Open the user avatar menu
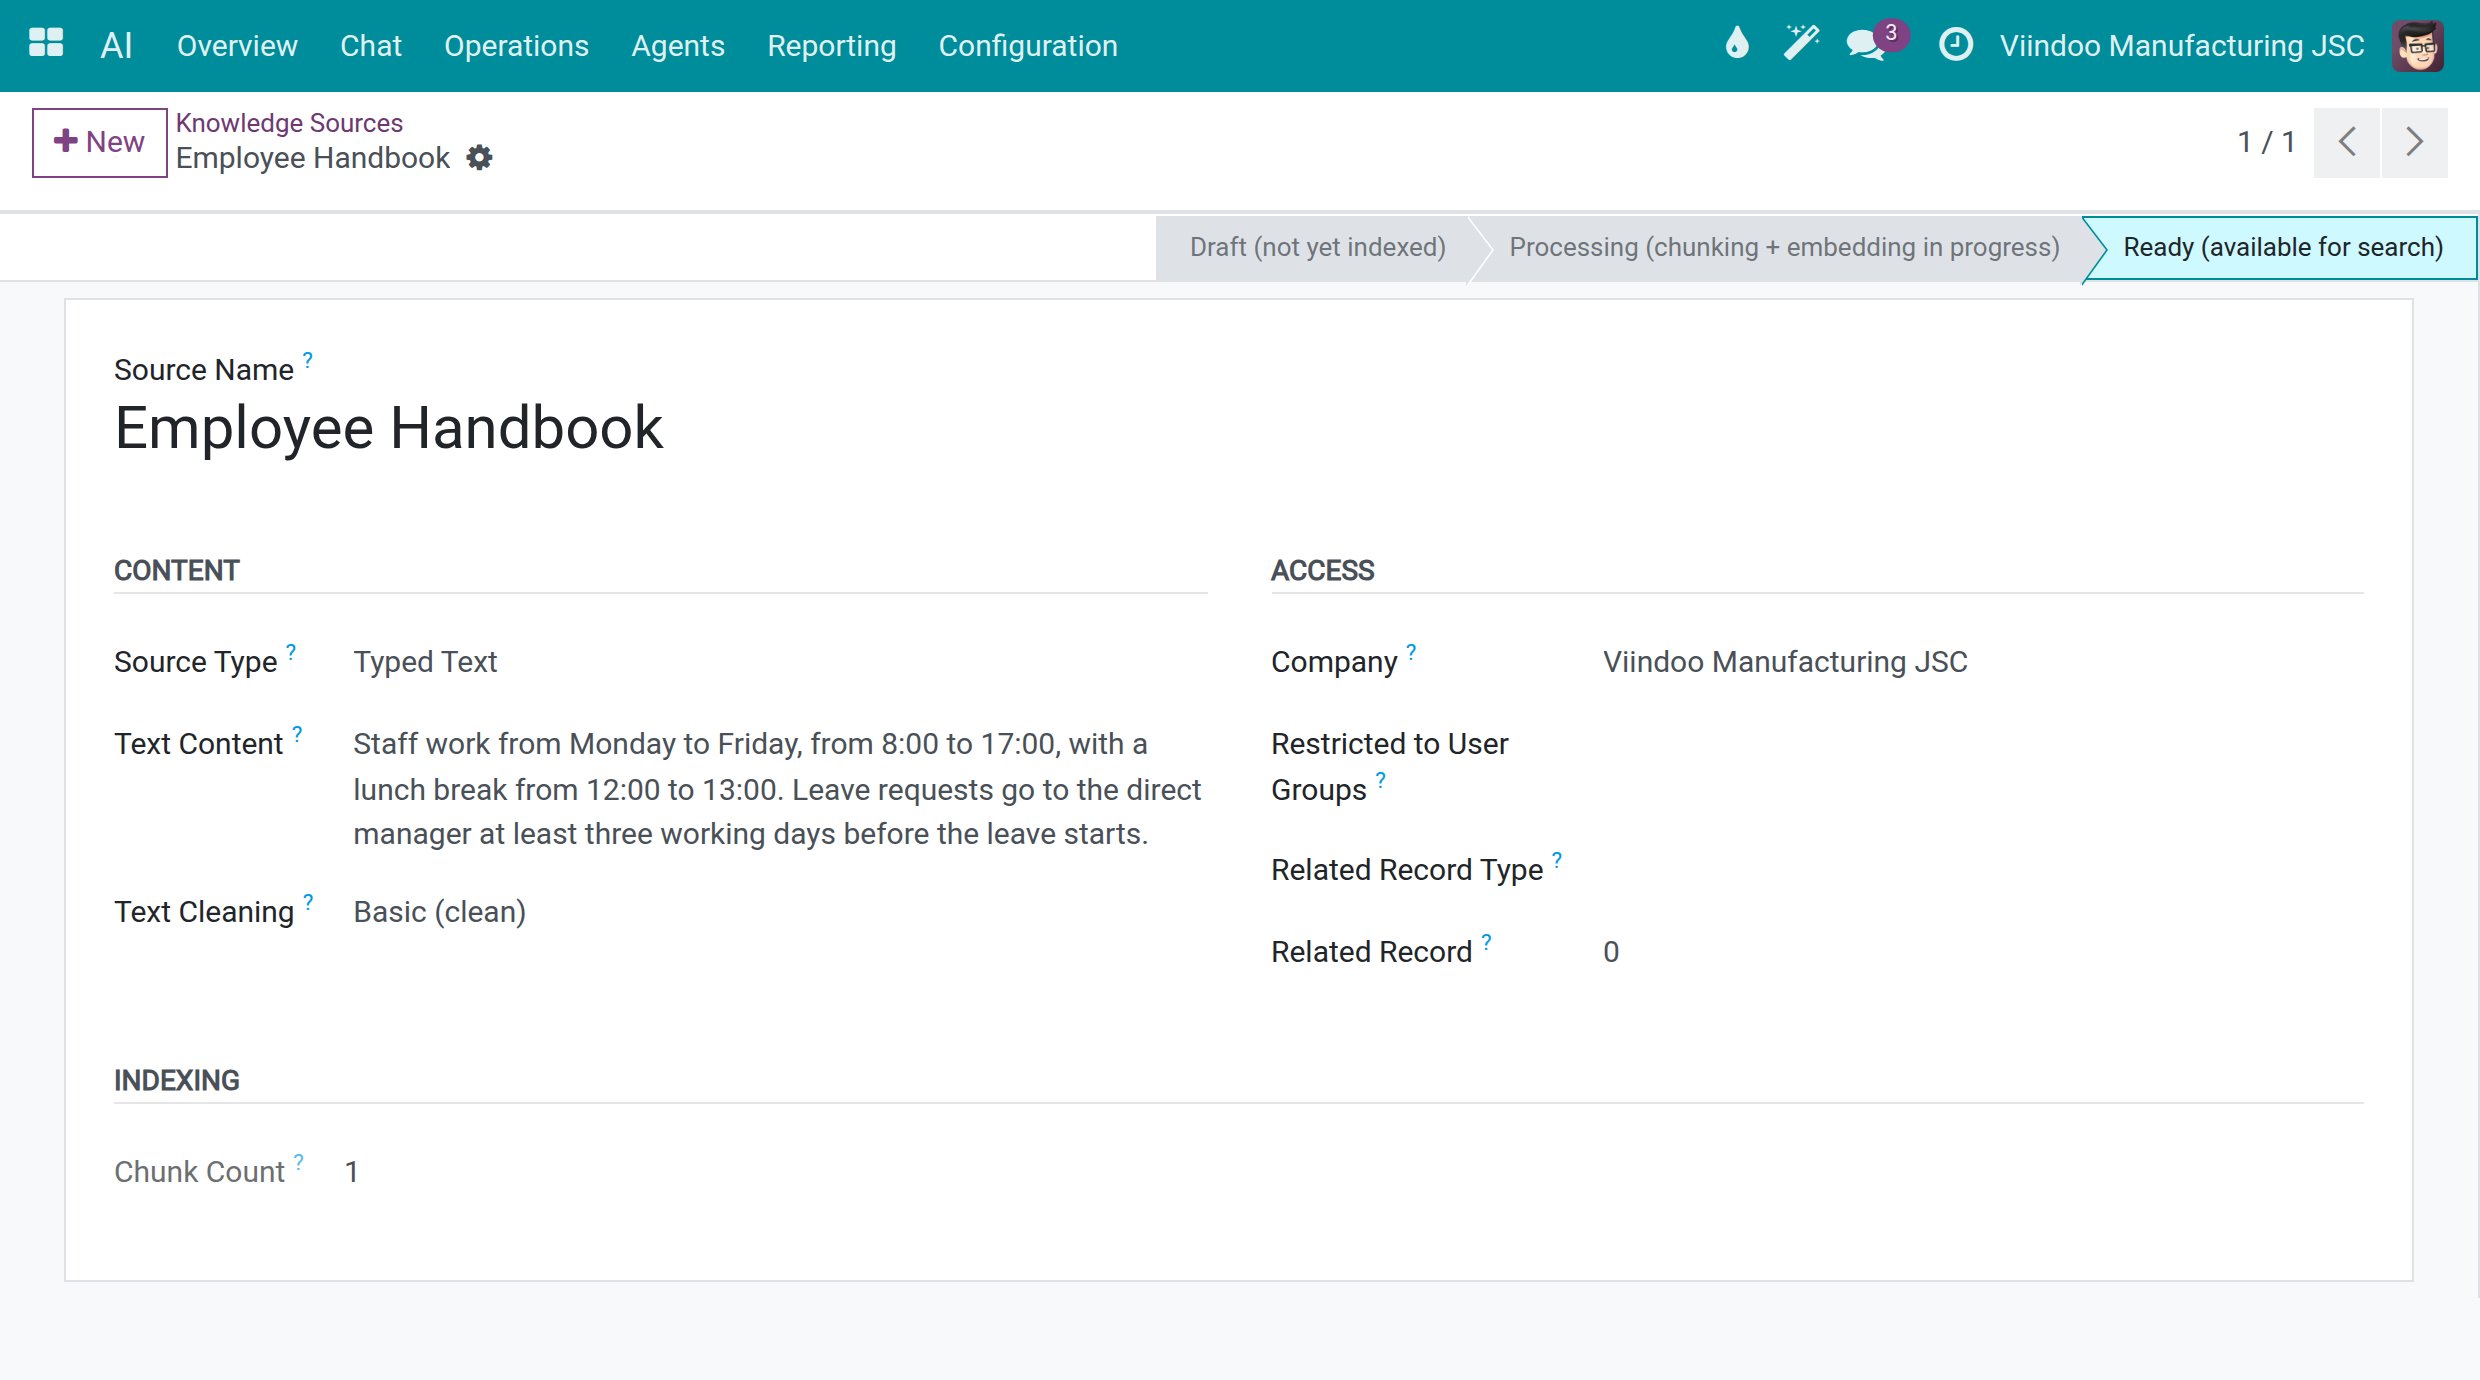This screenshot has height=1380, width=2480. 2418,45
